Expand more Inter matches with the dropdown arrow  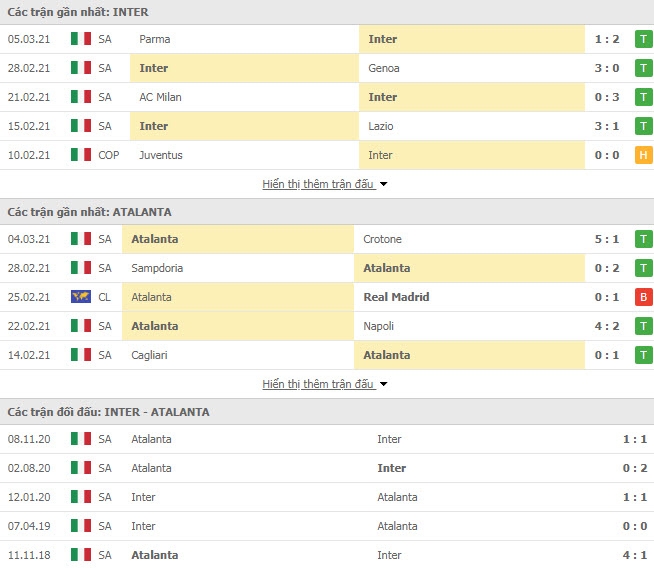384,184
